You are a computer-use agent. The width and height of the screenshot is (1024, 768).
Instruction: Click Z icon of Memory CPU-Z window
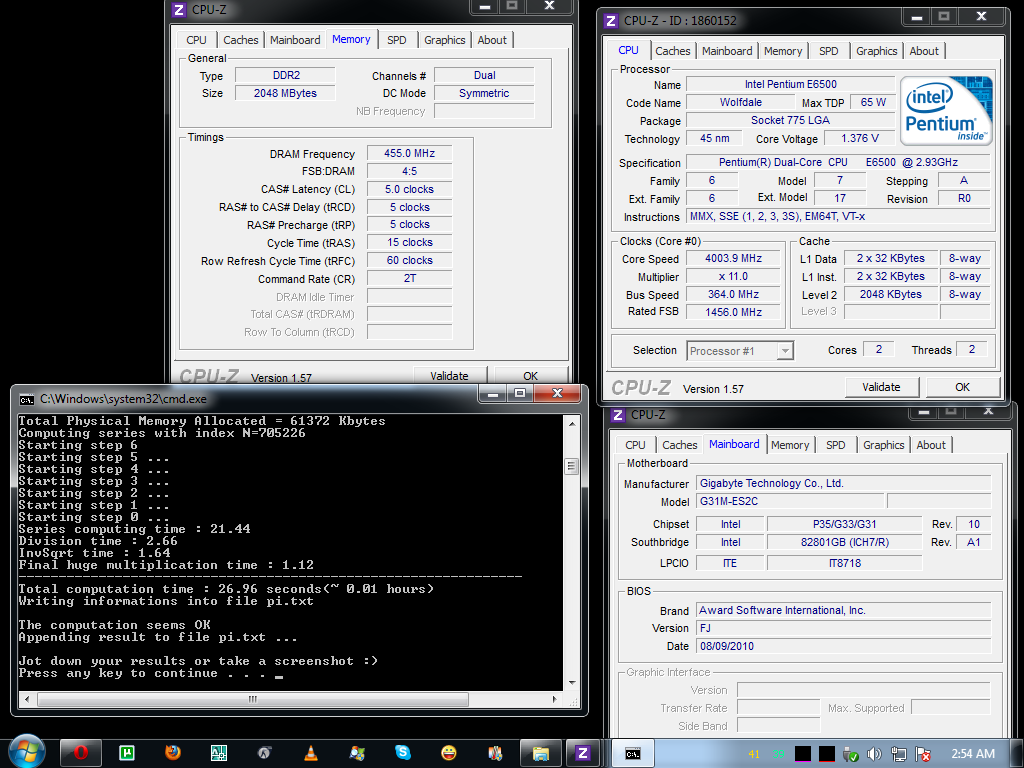click(x=178, y=10)
